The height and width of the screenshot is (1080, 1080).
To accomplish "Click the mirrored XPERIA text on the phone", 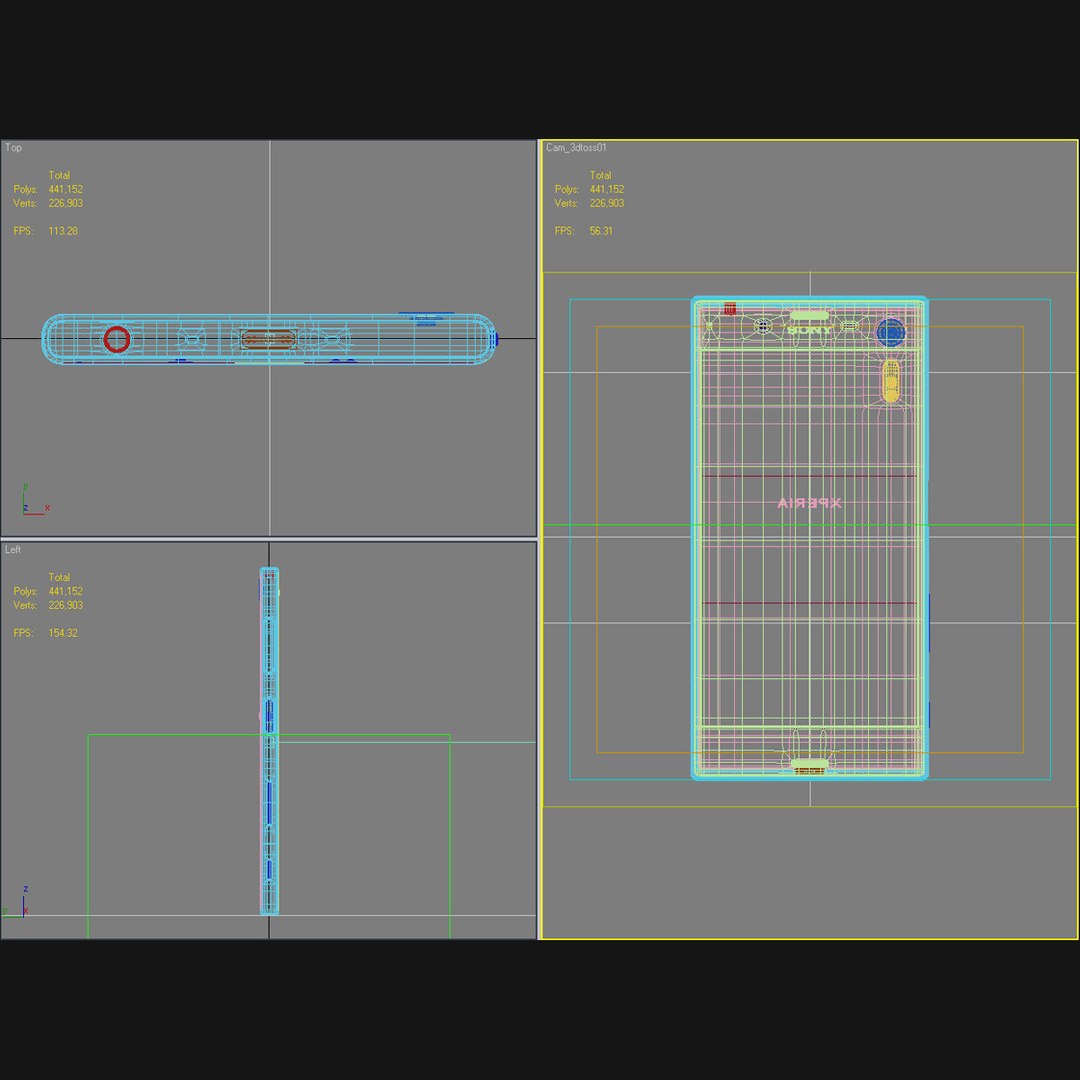I will point(809,503).
